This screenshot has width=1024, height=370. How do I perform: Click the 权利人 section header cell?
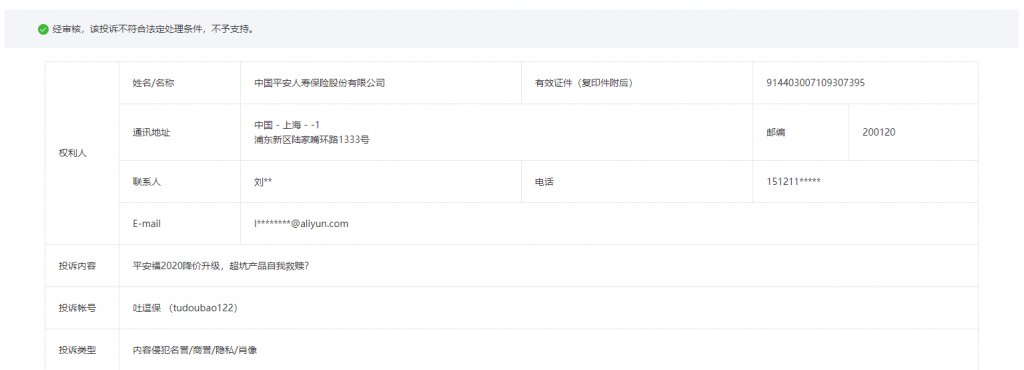82,153
